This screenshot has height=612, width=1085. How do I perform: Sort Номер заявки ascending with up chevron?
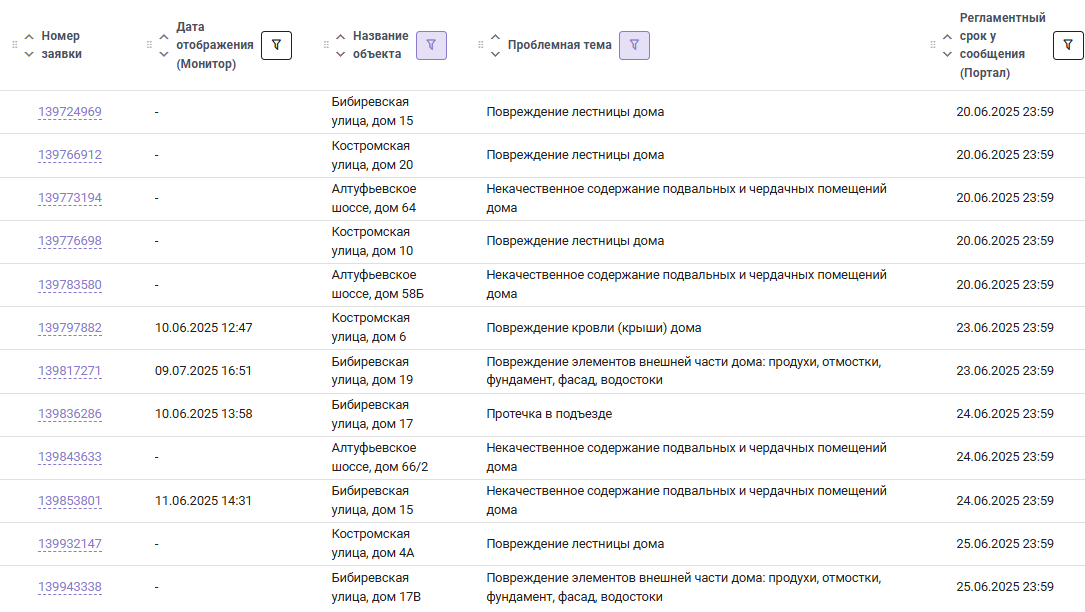[x=29, y=37]
